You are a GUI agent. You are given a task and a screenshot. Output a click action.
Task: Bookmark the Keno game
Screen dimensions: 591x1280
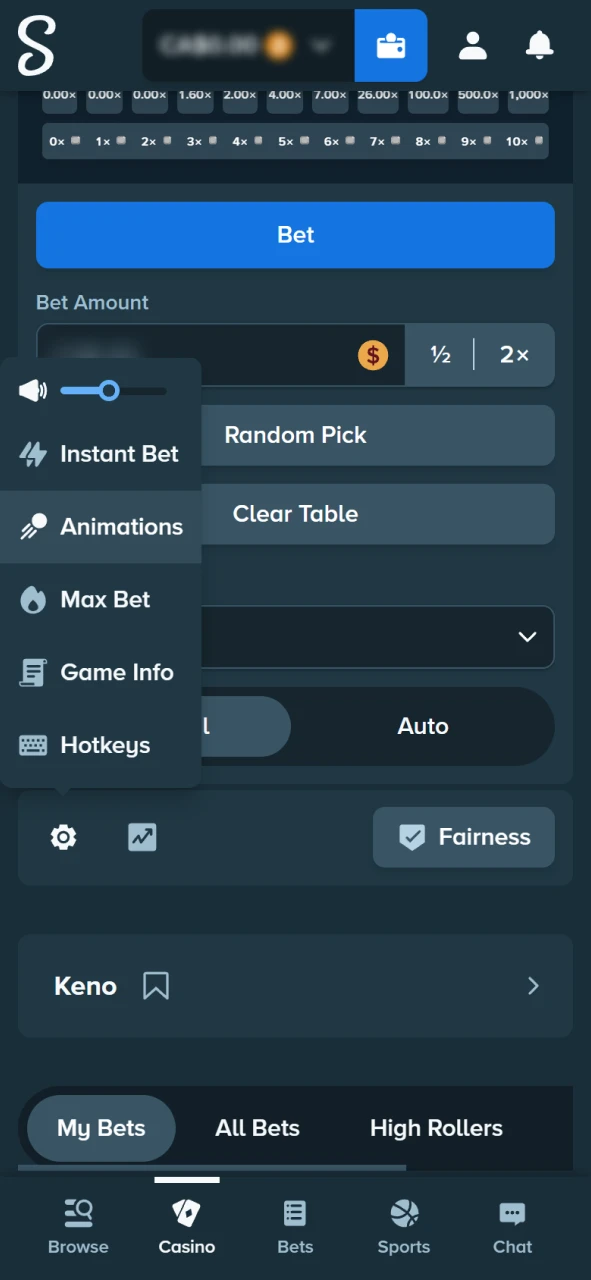155,986
